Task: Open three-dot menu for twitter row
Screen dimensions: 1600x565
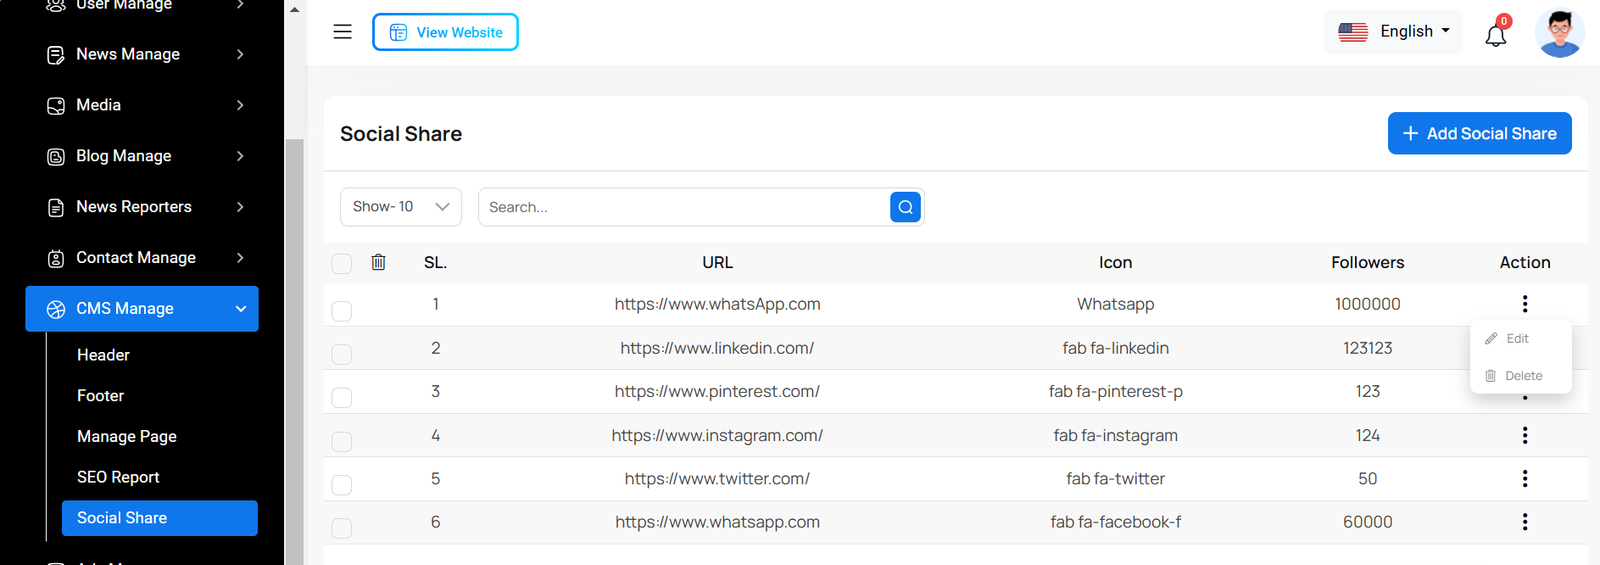Action: click(1524, 479)
